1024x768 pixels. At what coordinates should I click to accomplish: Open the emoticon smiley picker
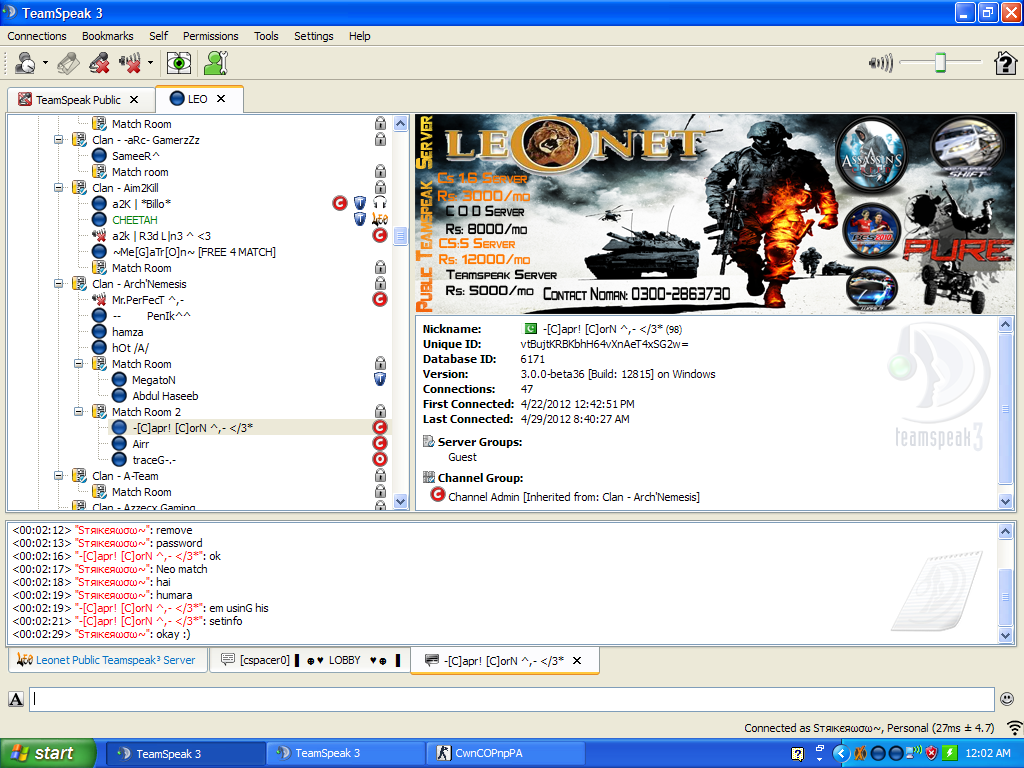point(1007,699)
